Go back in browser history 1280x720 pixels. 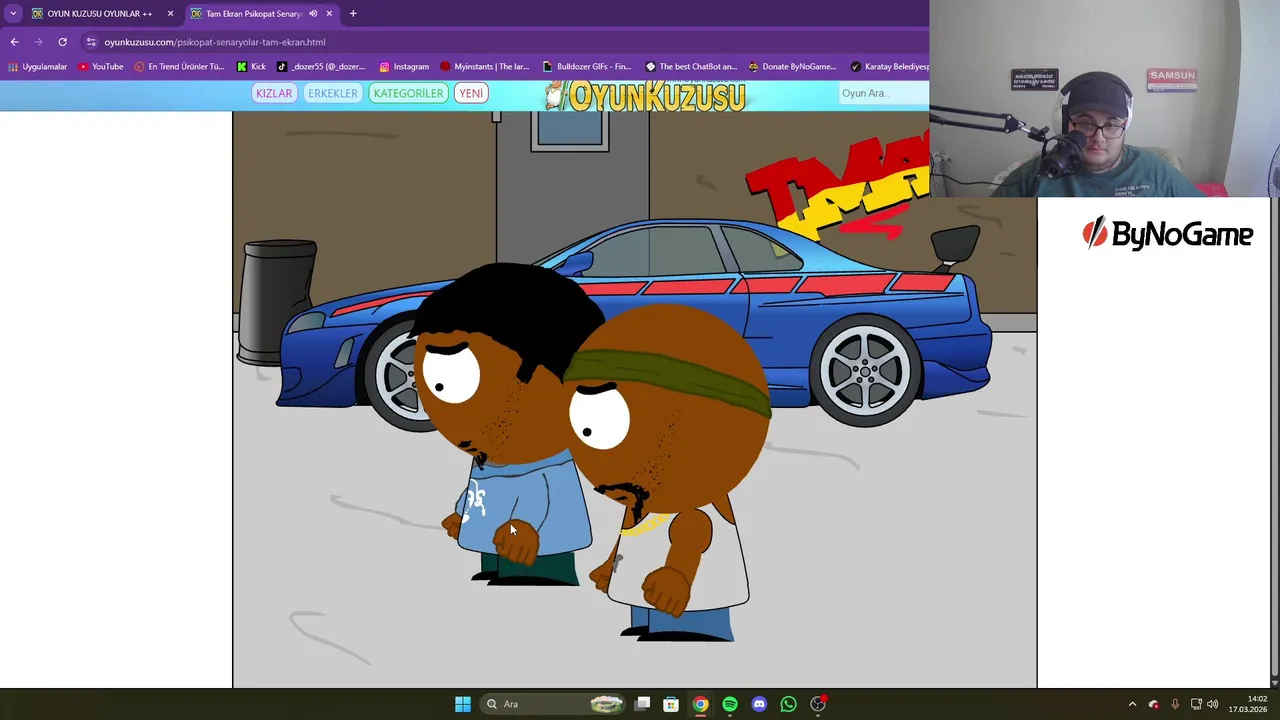(14, 42)
